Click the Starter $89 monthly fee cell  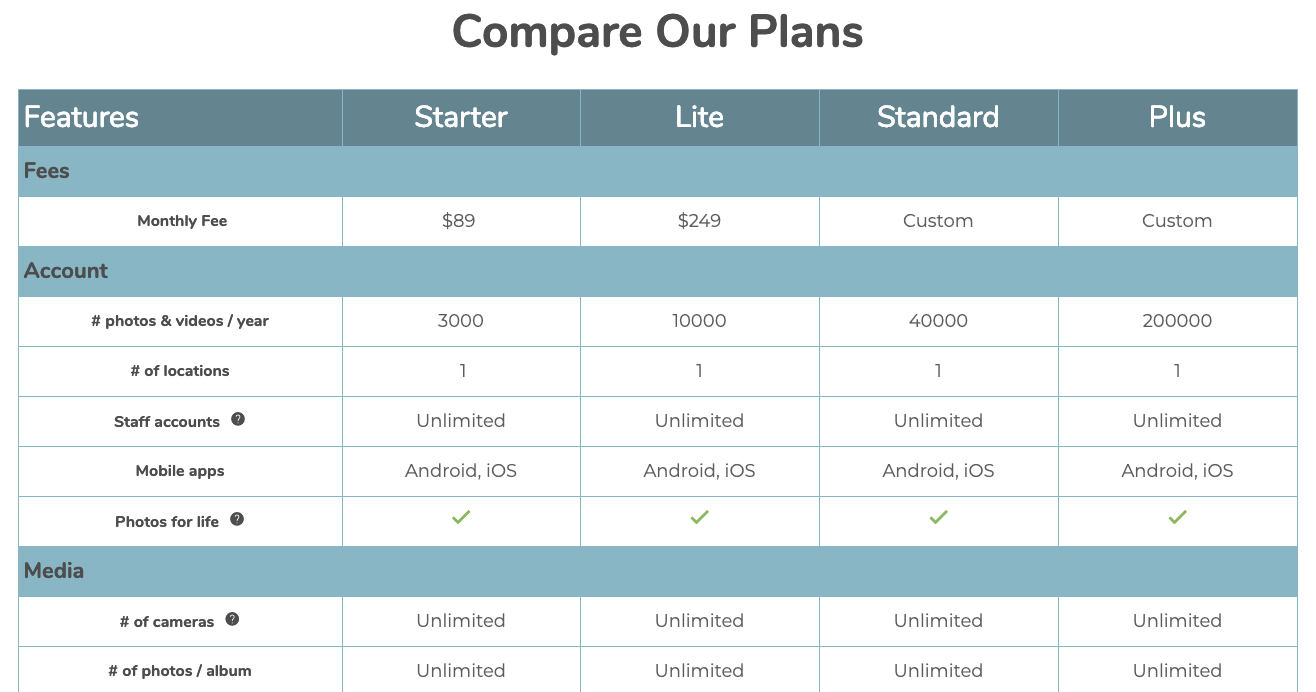click(x=461, y=221)
